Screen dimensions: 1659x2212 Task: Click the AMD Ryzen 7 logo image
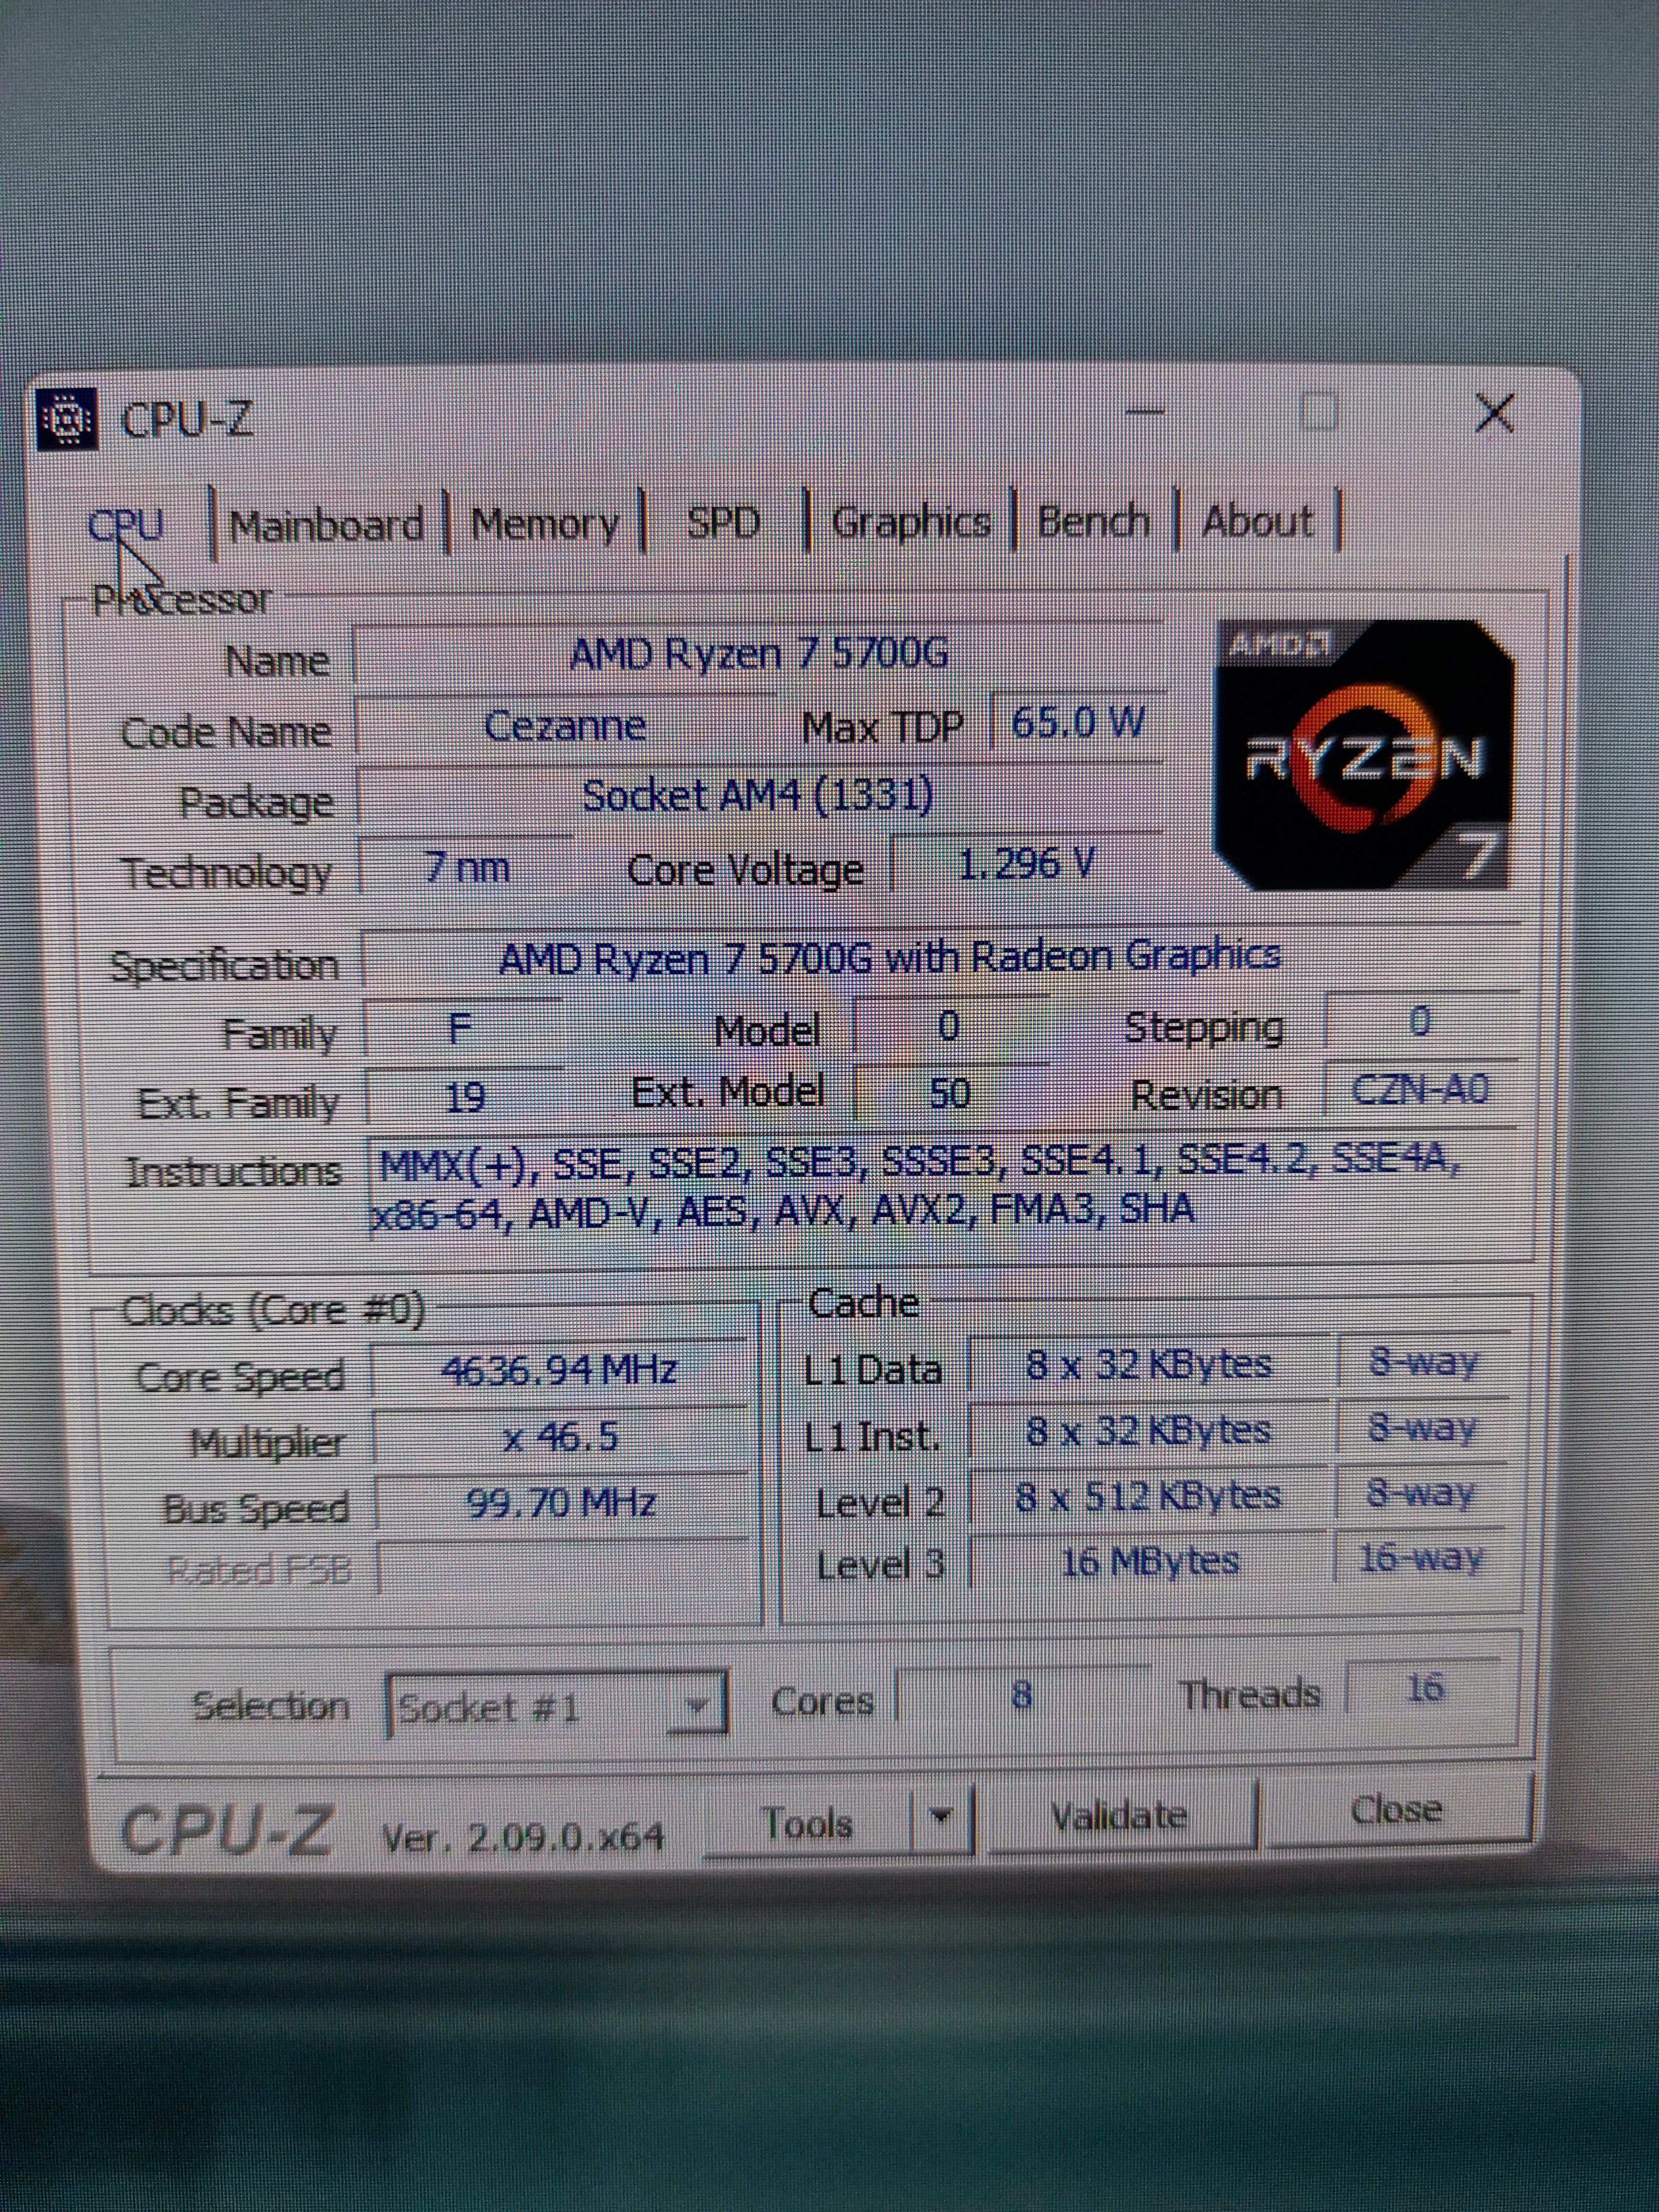tap(1364, 756)
